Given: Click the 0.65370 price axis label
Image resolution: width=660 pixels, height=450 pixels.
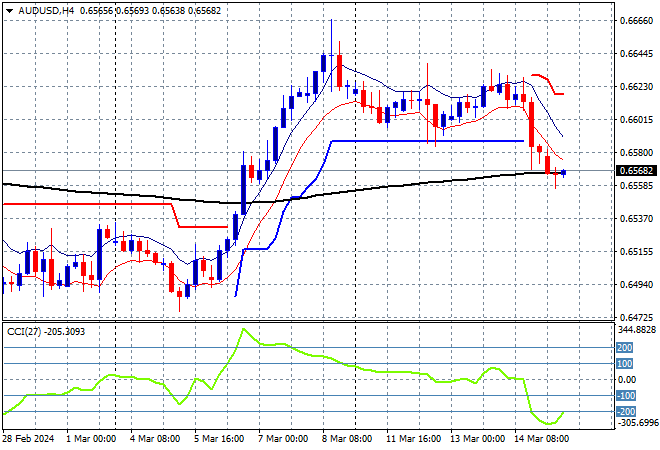Looking at the screenshot, I should (x=636, y=218).
